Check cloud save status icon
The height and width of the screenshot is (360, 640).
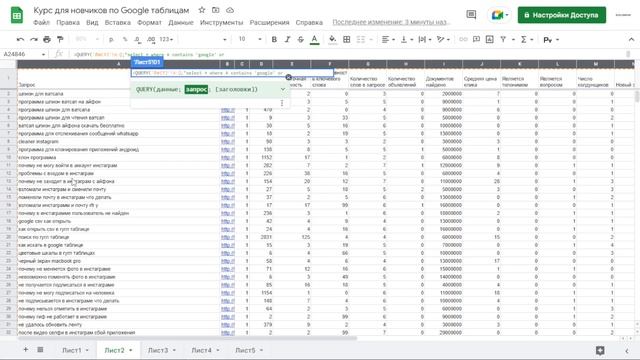pyautogui.click(x=230, y=10)
